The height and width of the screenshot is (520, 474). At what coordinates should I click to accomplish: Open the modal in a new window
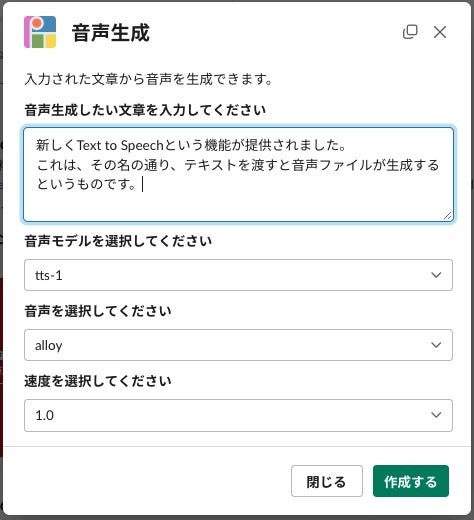click(x=410, y=32)
